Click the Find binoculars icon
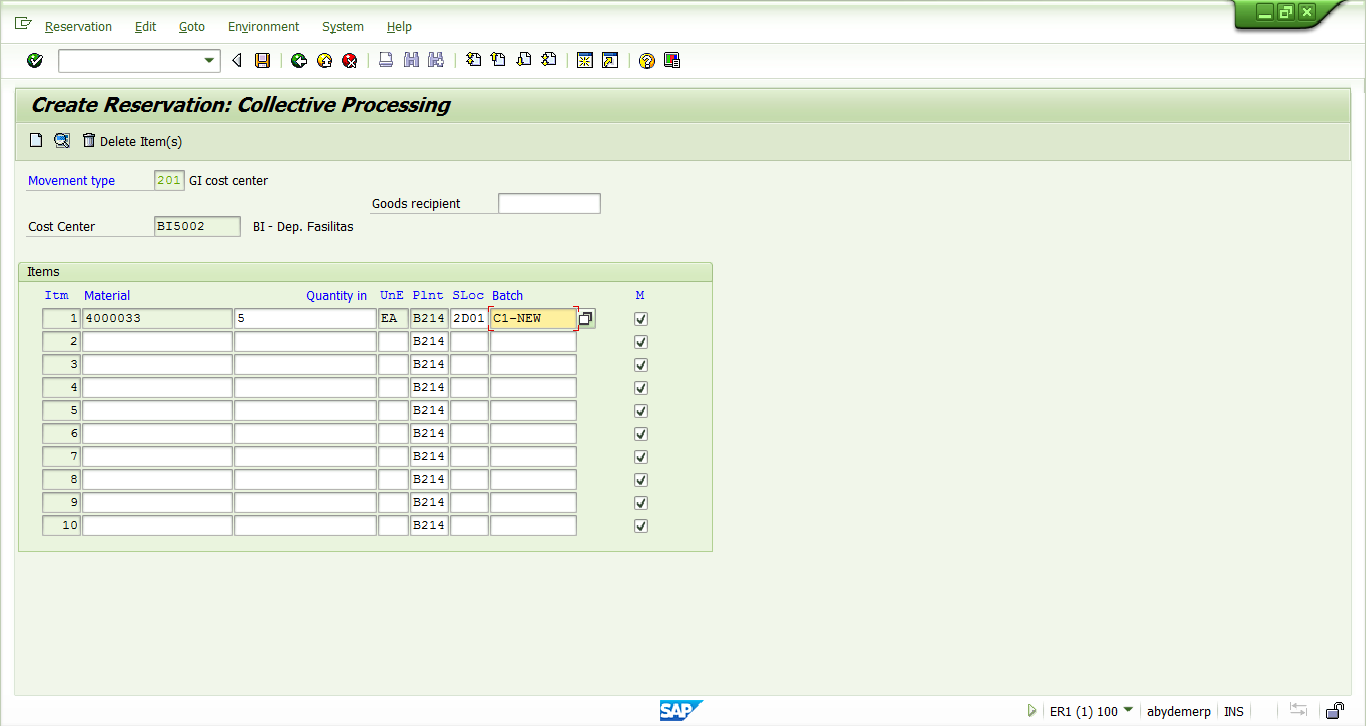The image size is (1366, 726). (411, 60)
